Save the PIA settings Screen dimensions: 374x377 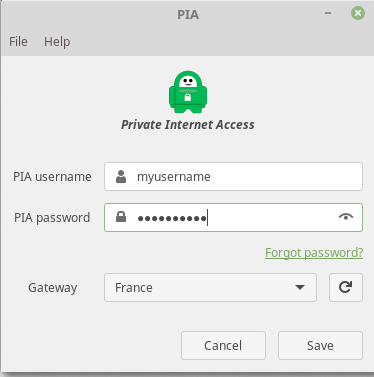tap(320, 346)
